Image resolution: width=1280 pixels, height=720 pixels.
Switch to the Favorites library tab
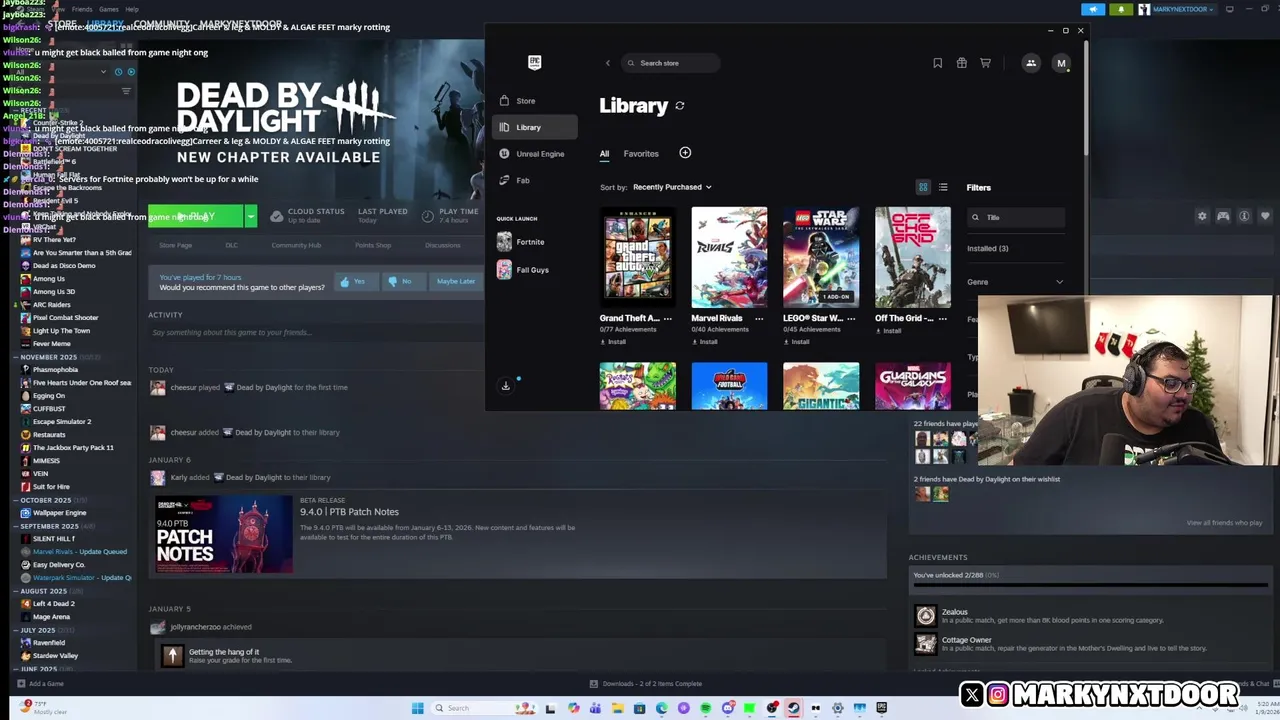pyautogui.click(x=641, y=154)
